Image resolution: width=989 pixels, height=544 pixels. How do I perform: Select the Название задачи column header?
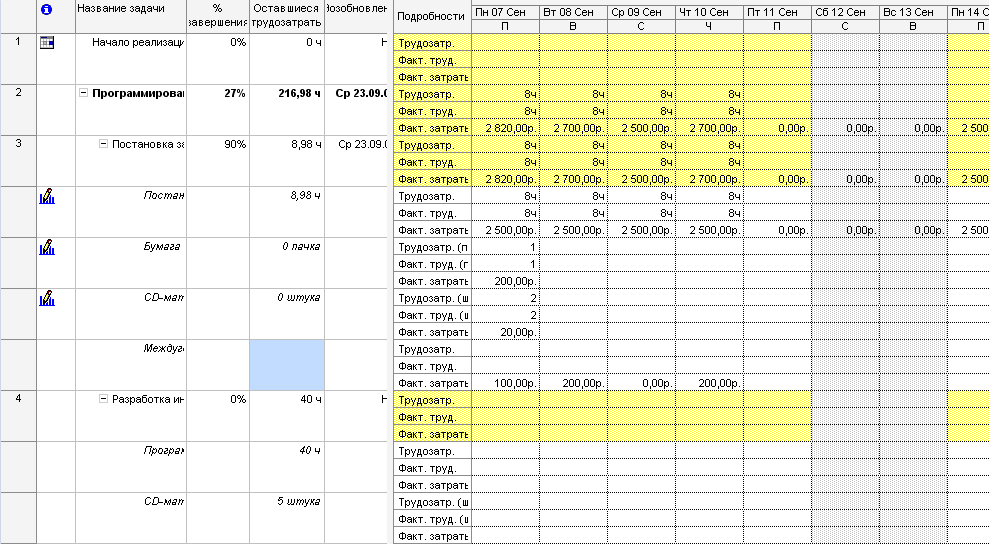click(x=131, y=16)
